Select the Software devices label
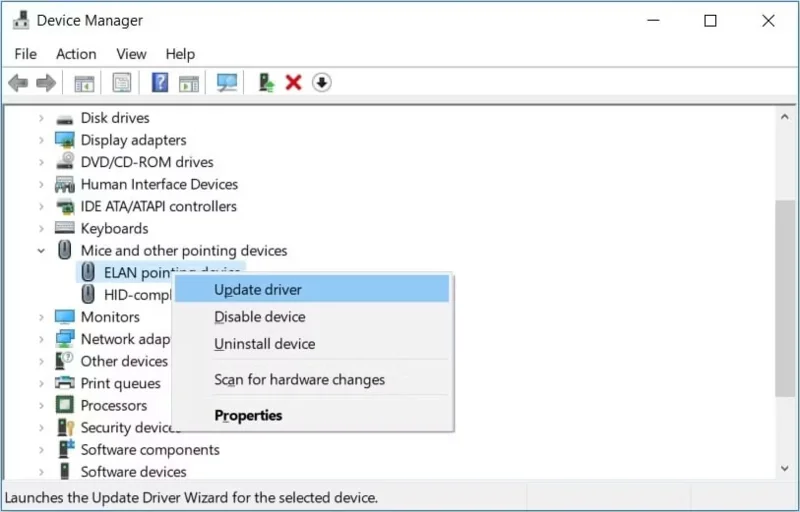This screenshot has height=512, width=800. click(133, 472)
